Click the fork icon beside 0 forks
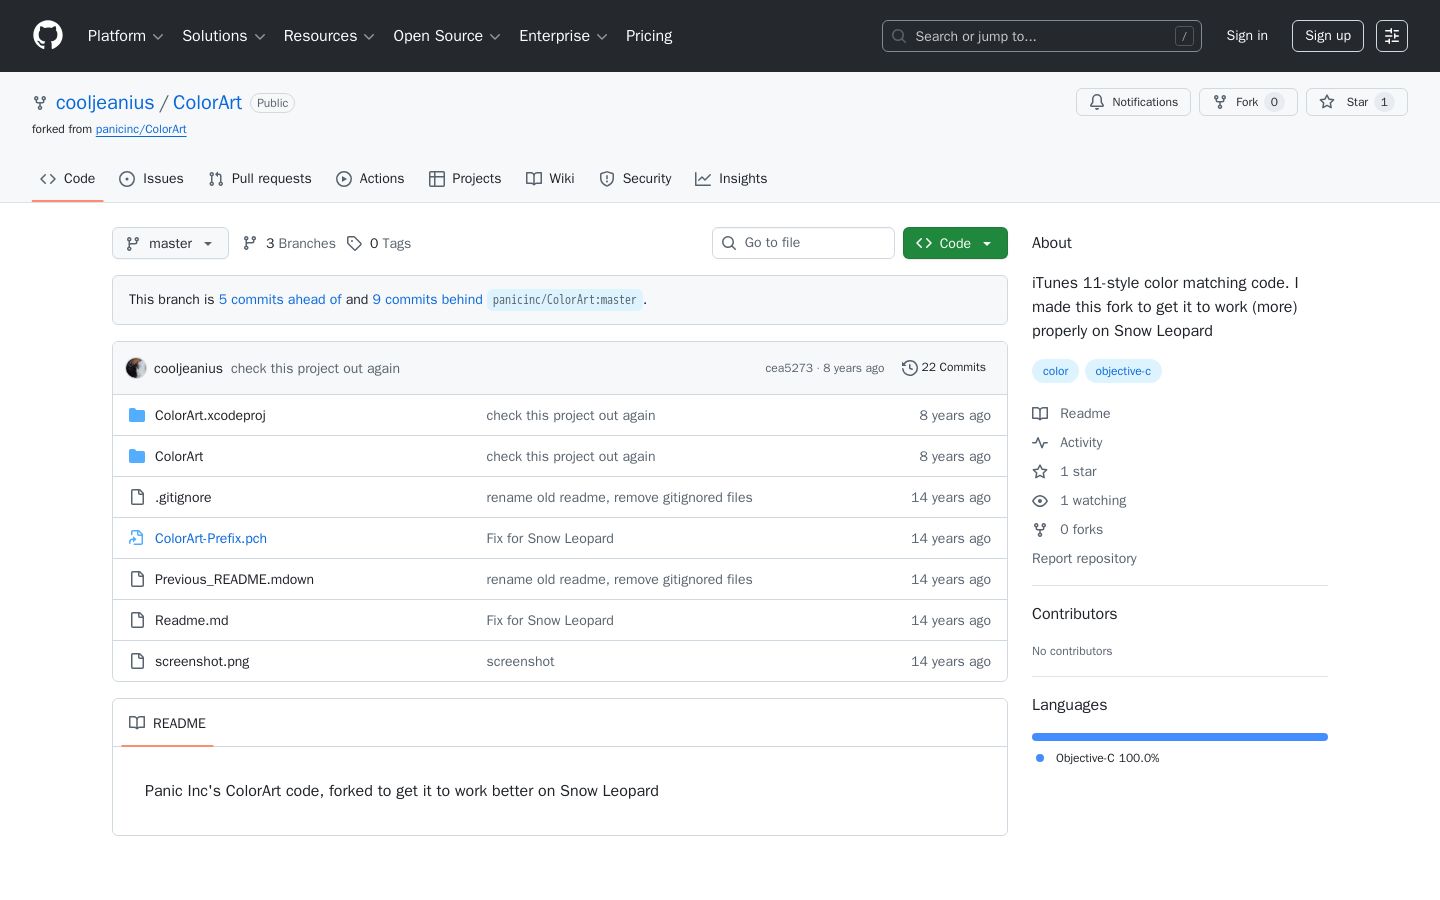1440x900 pixels. [x=1040, y=530]
